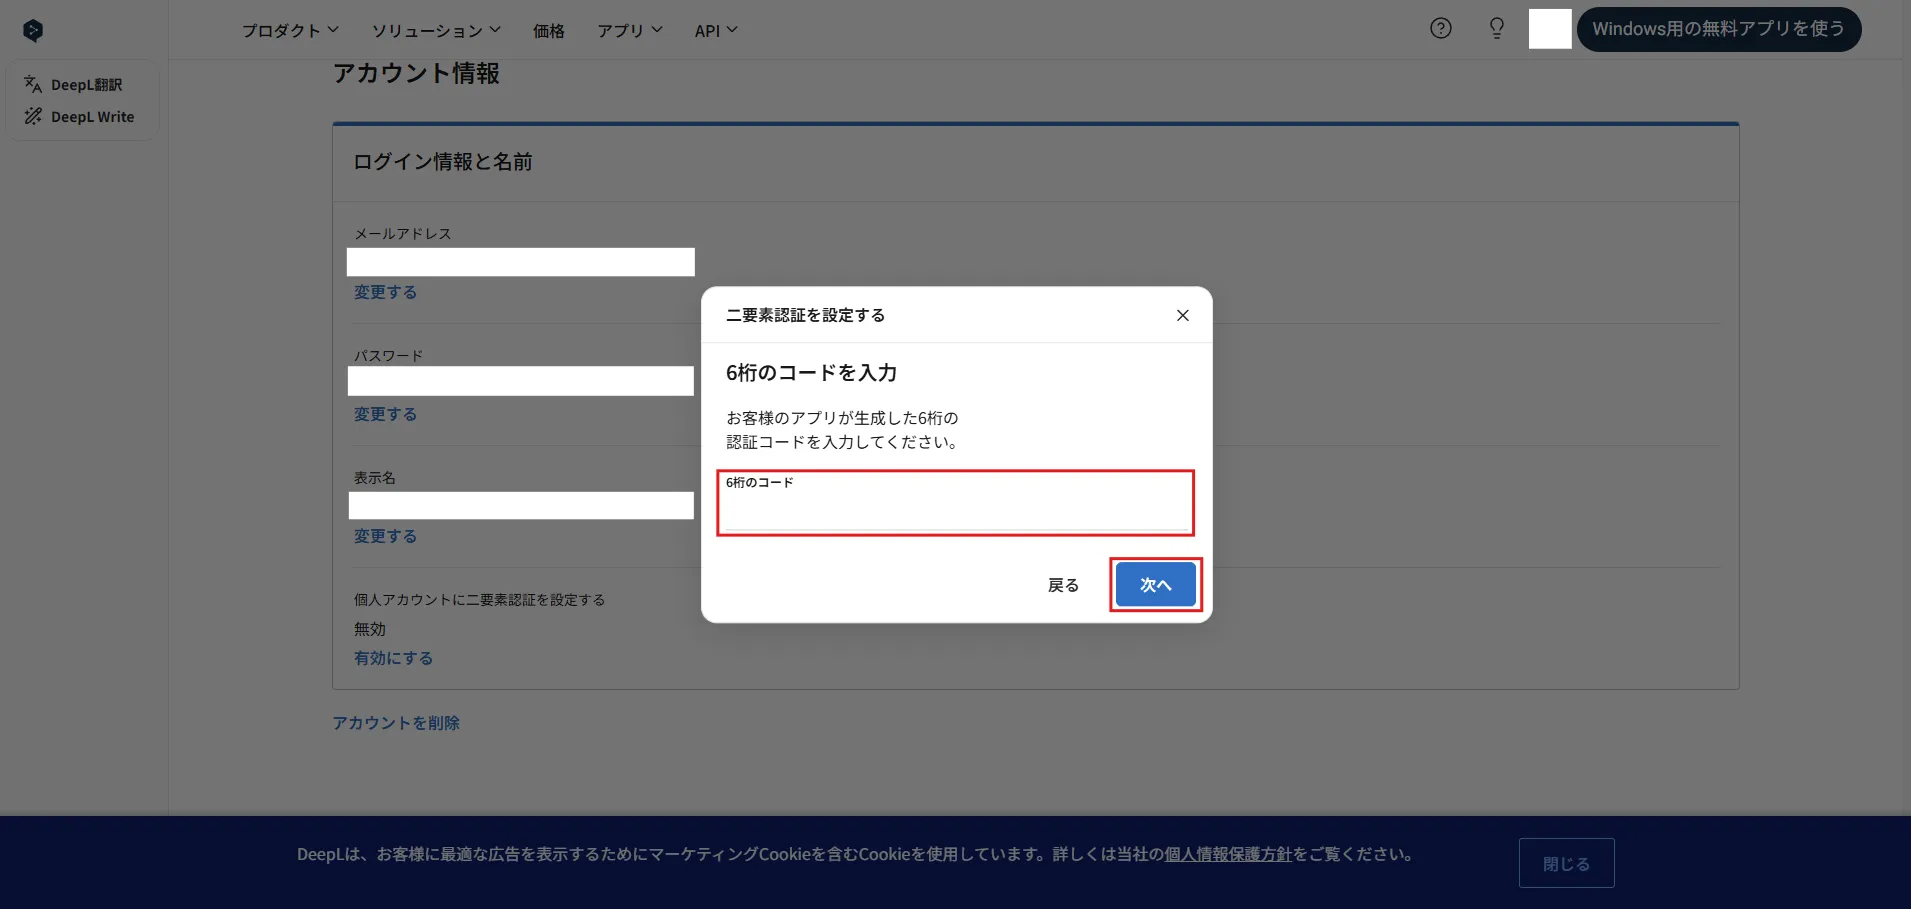Click 変更する under 表示名
Viewport: 1911px width, 909px height.
coord(385,536)
